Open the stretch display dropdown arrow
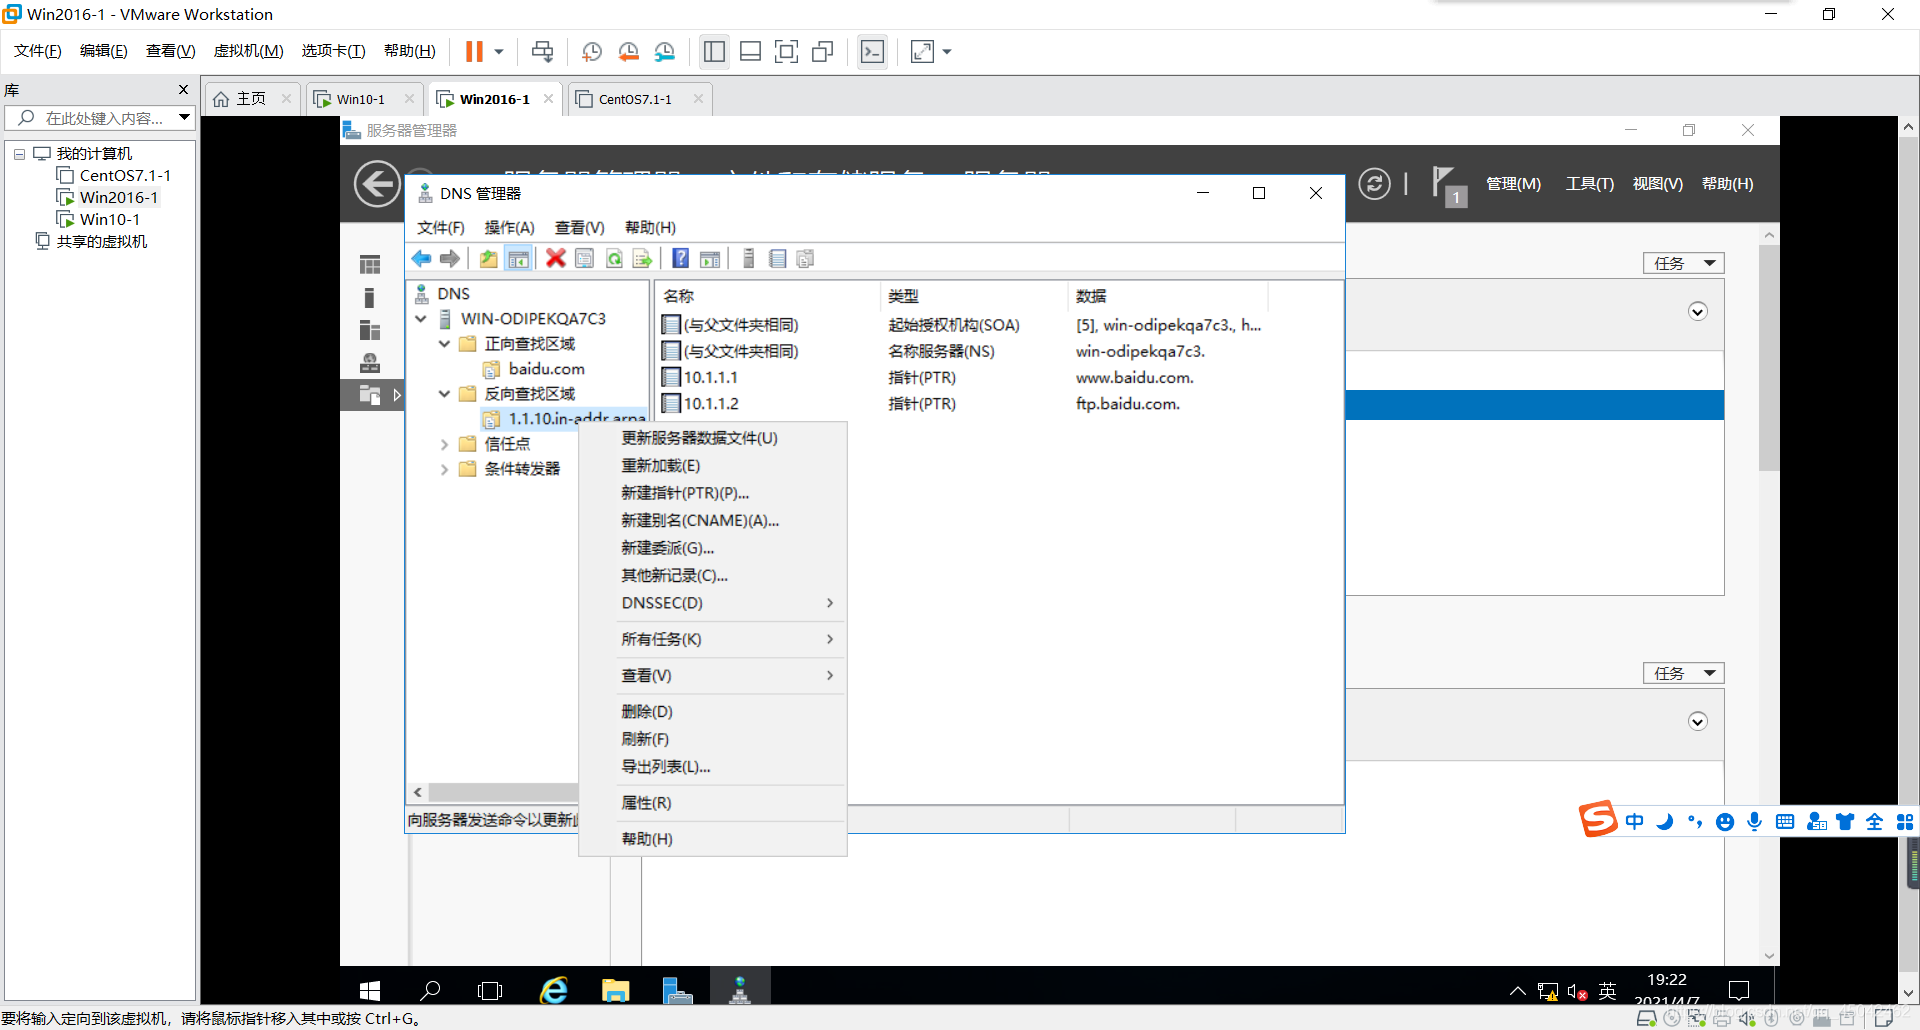The image size is (1920, 1030). point(947,51)
